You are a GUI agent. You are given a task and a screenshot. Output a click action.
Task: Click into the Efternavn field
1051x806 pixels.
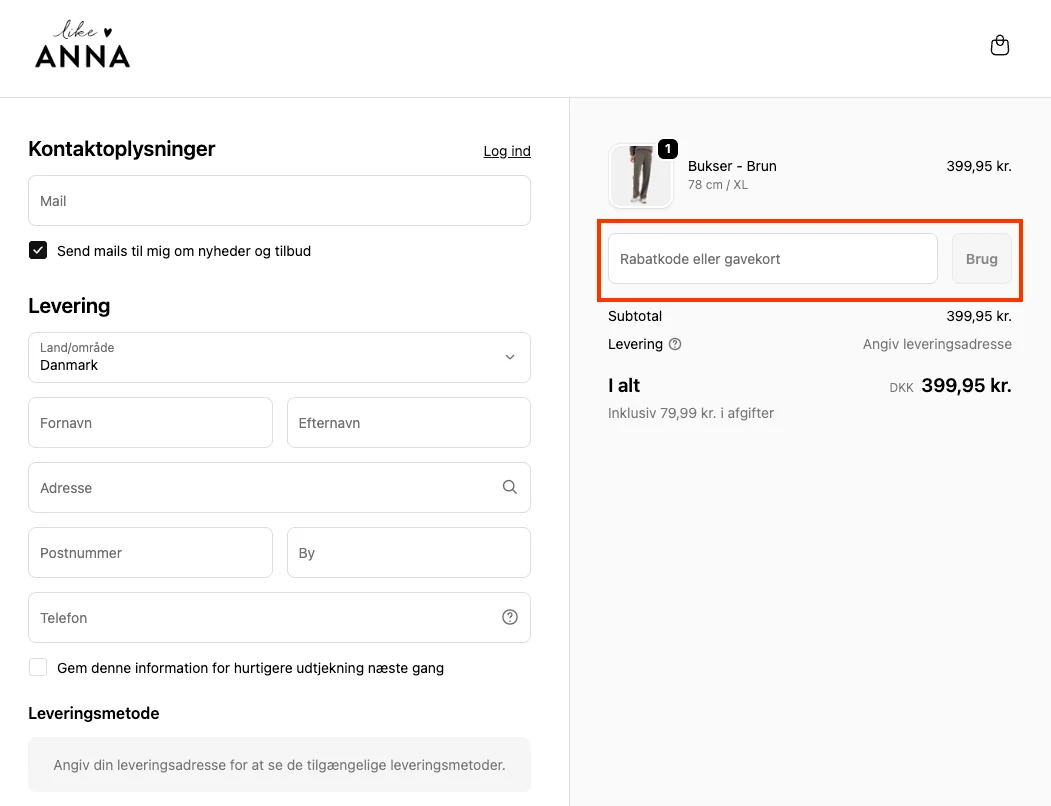coord(408,423)
